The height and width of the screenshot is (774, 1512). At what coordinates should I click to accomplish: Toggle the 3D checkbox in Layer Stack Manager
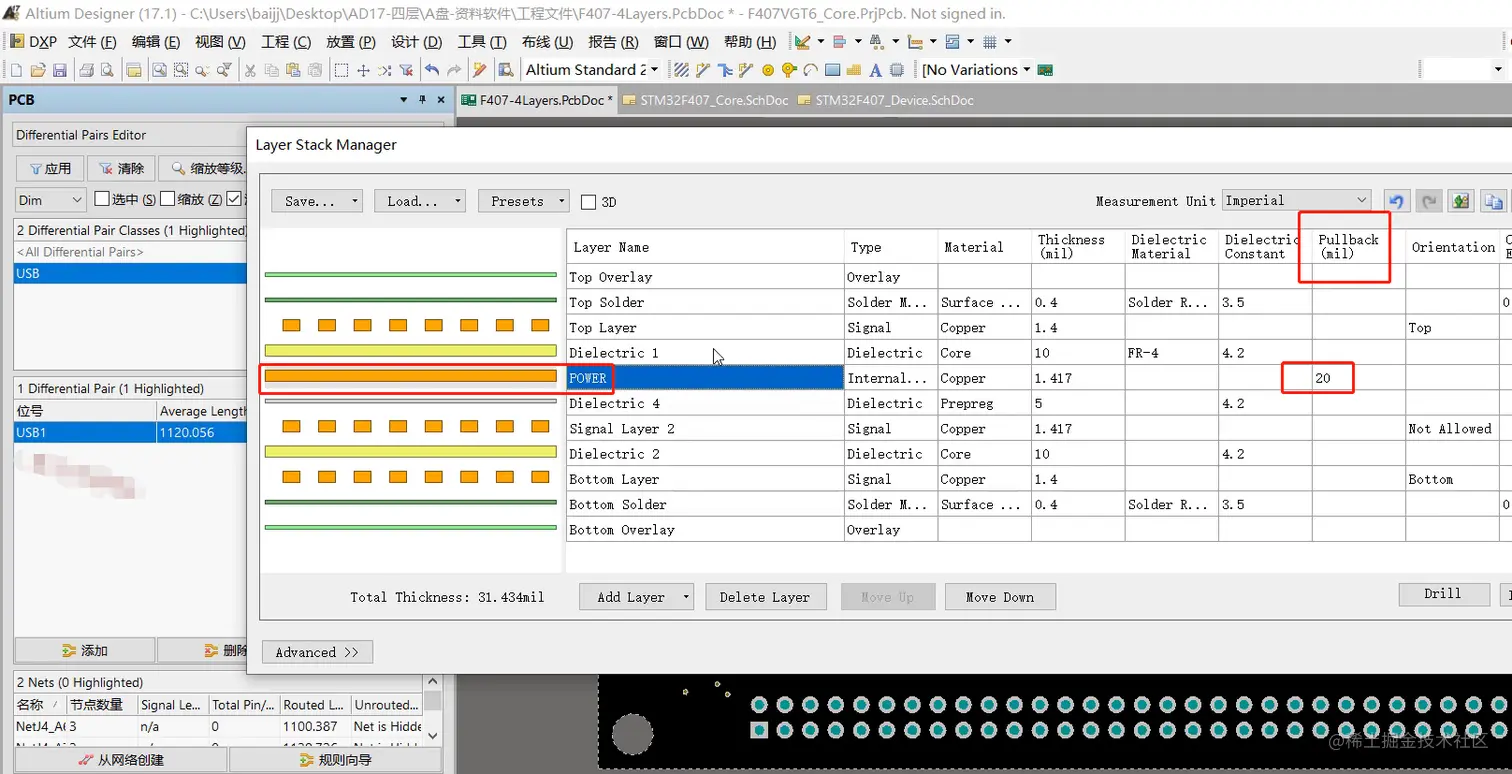pos(588,202)
